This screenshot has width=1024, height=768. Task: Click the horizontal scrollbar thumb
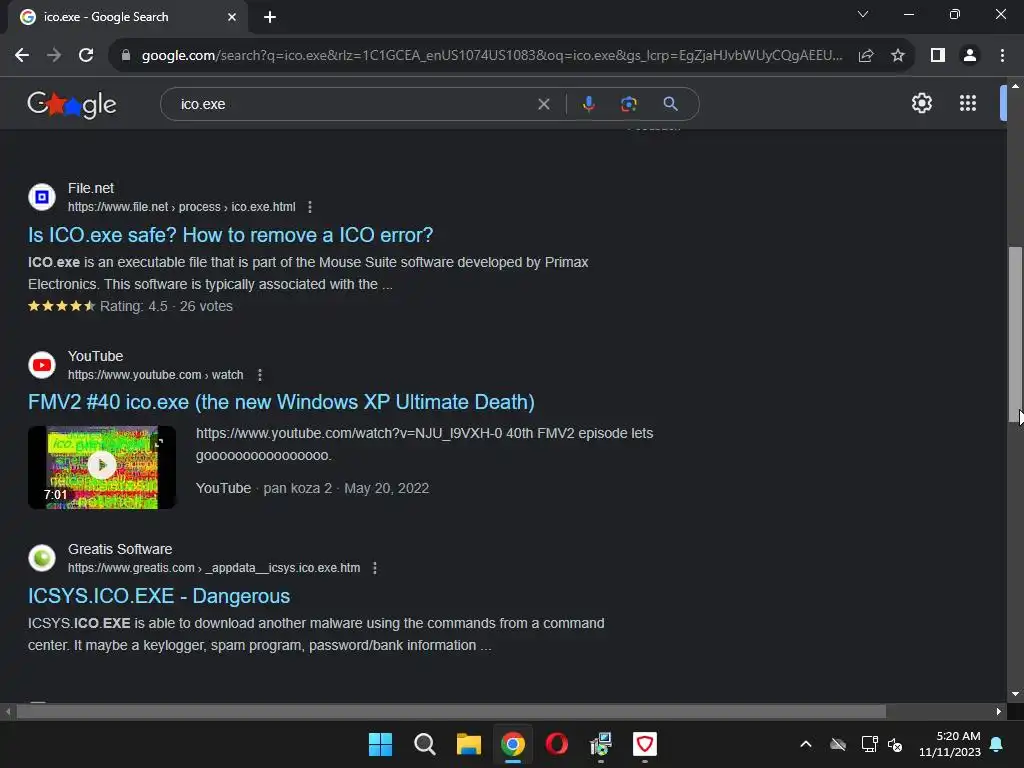click(x=451, y=711)
